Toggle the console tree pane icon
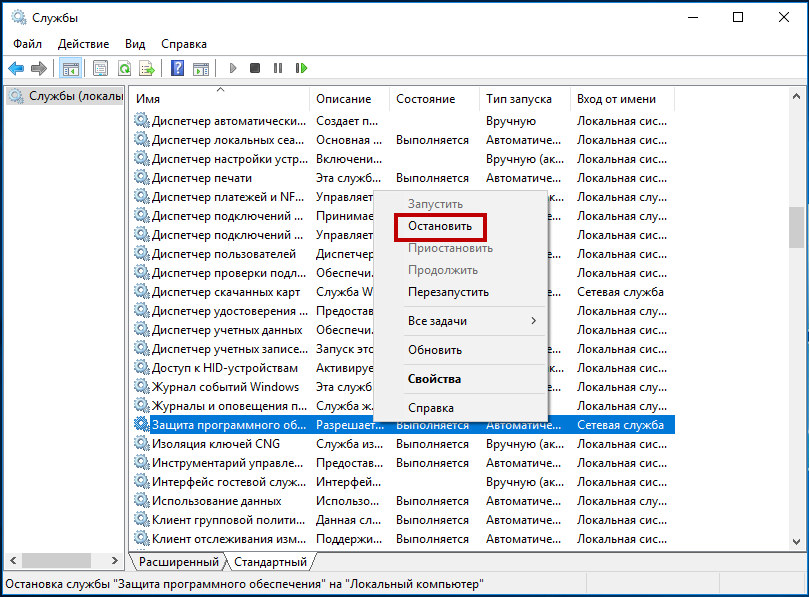This screenshot has width=809, height=597. [71, 68]
